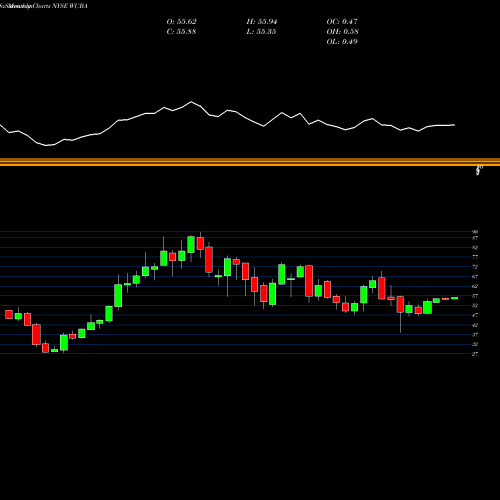Select the OH: 0.58 reading

click(x=342, y=32)
